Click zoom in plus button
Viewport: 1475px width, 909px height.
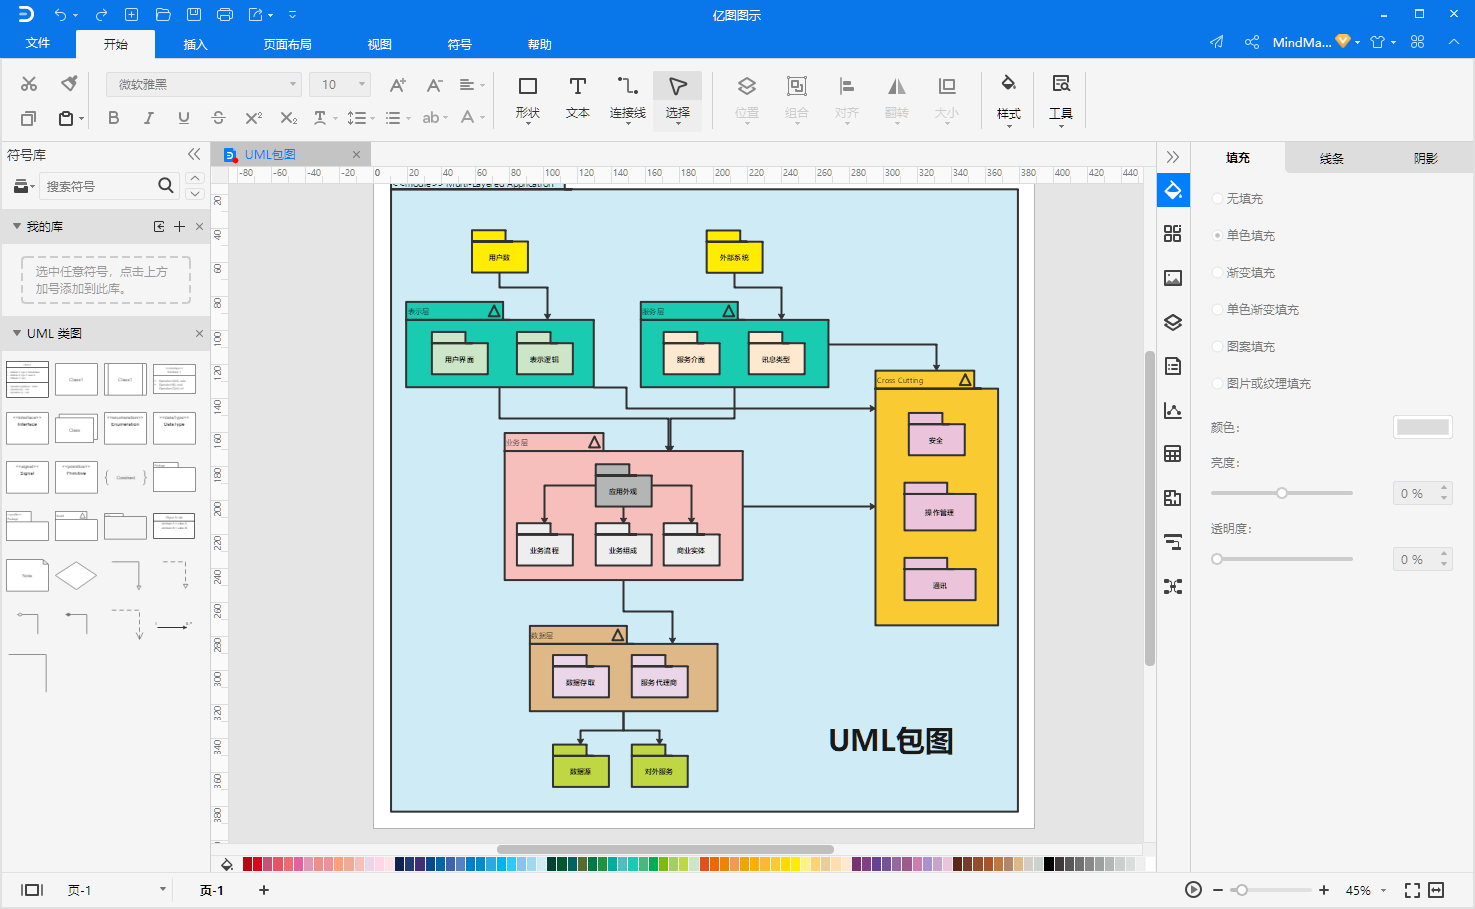pos(1324,890)
